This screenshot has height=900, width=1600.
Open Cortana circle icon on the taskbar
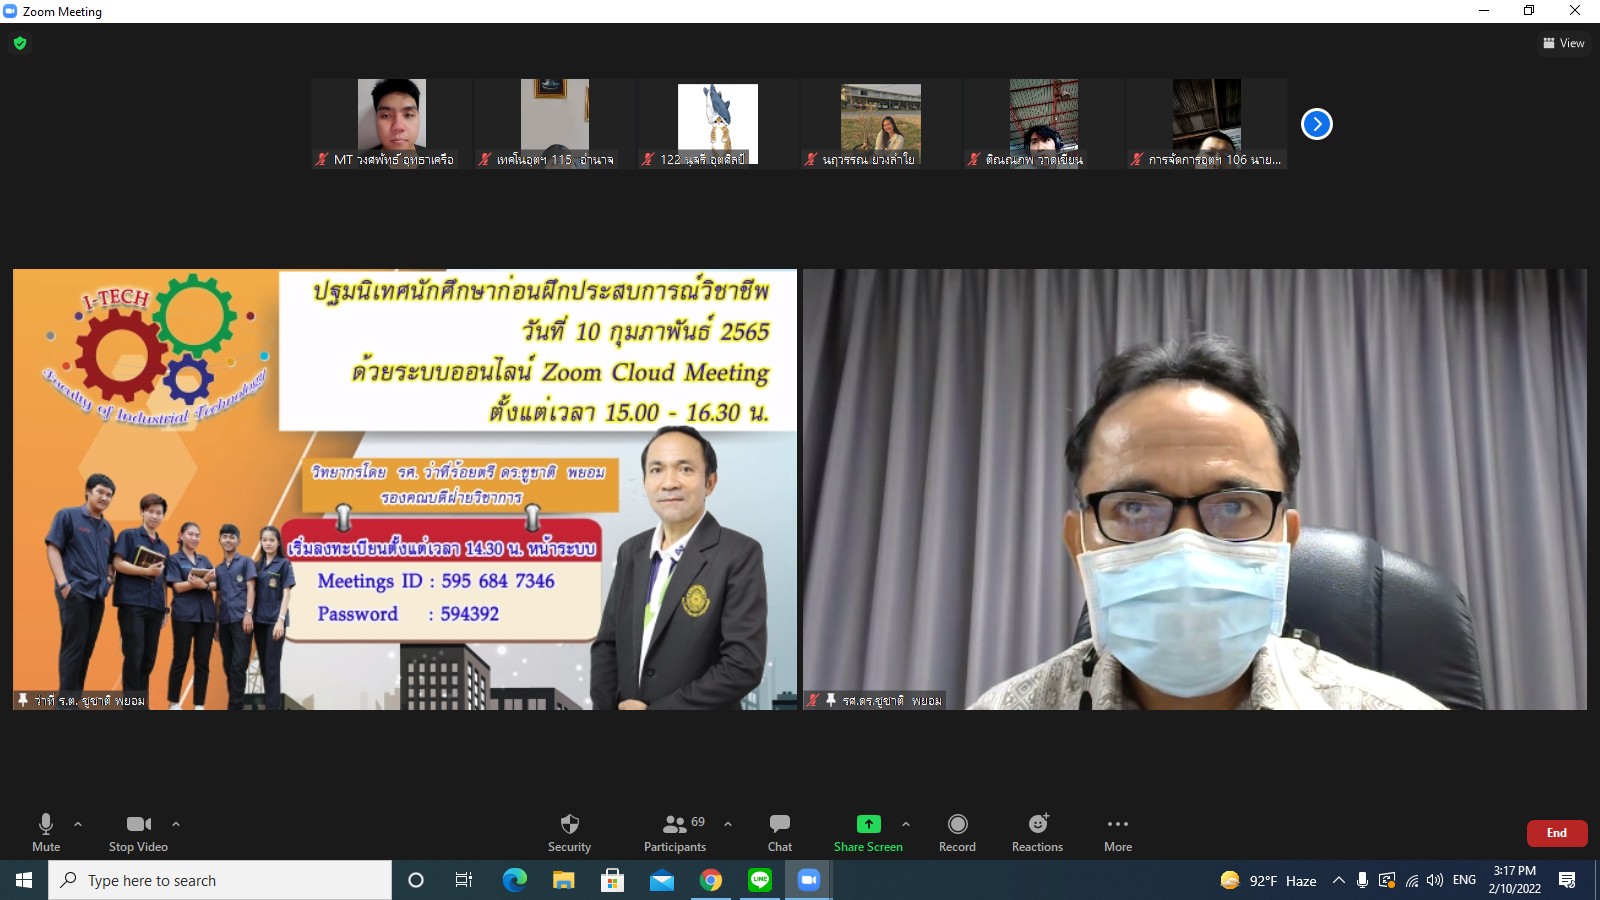pos(416,880)
